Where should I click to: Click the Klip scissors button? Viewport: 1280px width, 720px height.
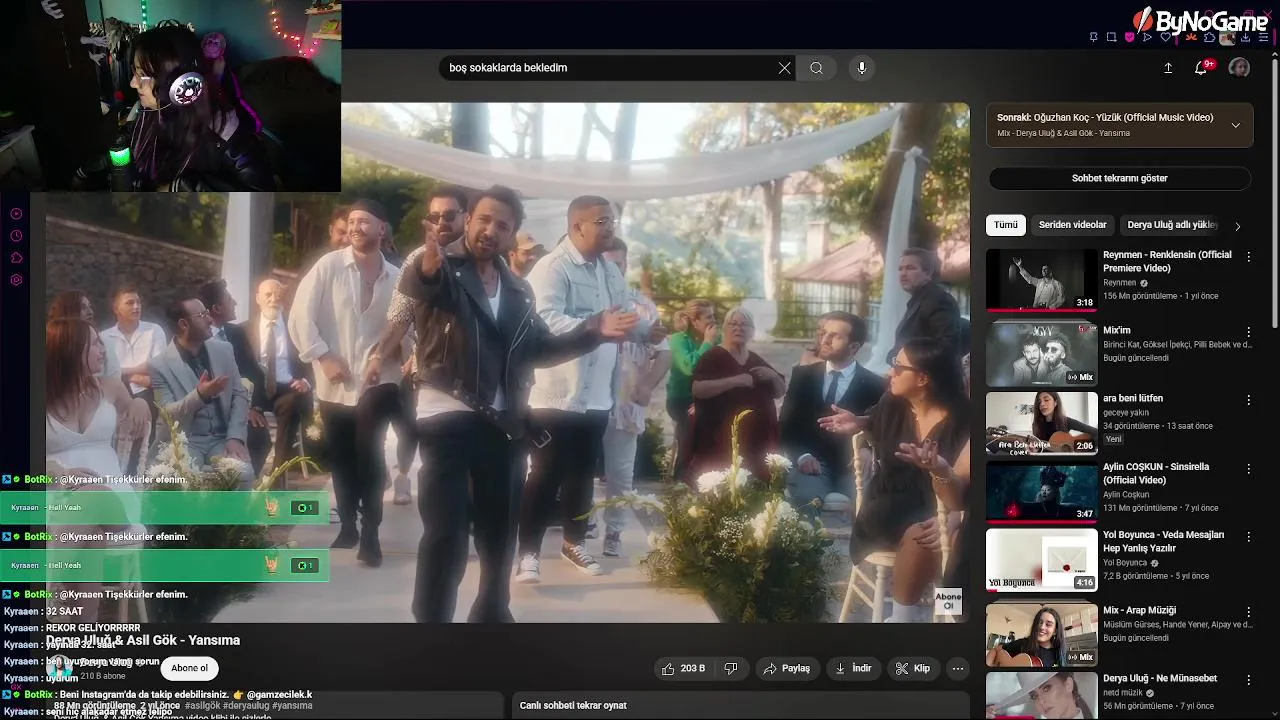pos(912,668)
